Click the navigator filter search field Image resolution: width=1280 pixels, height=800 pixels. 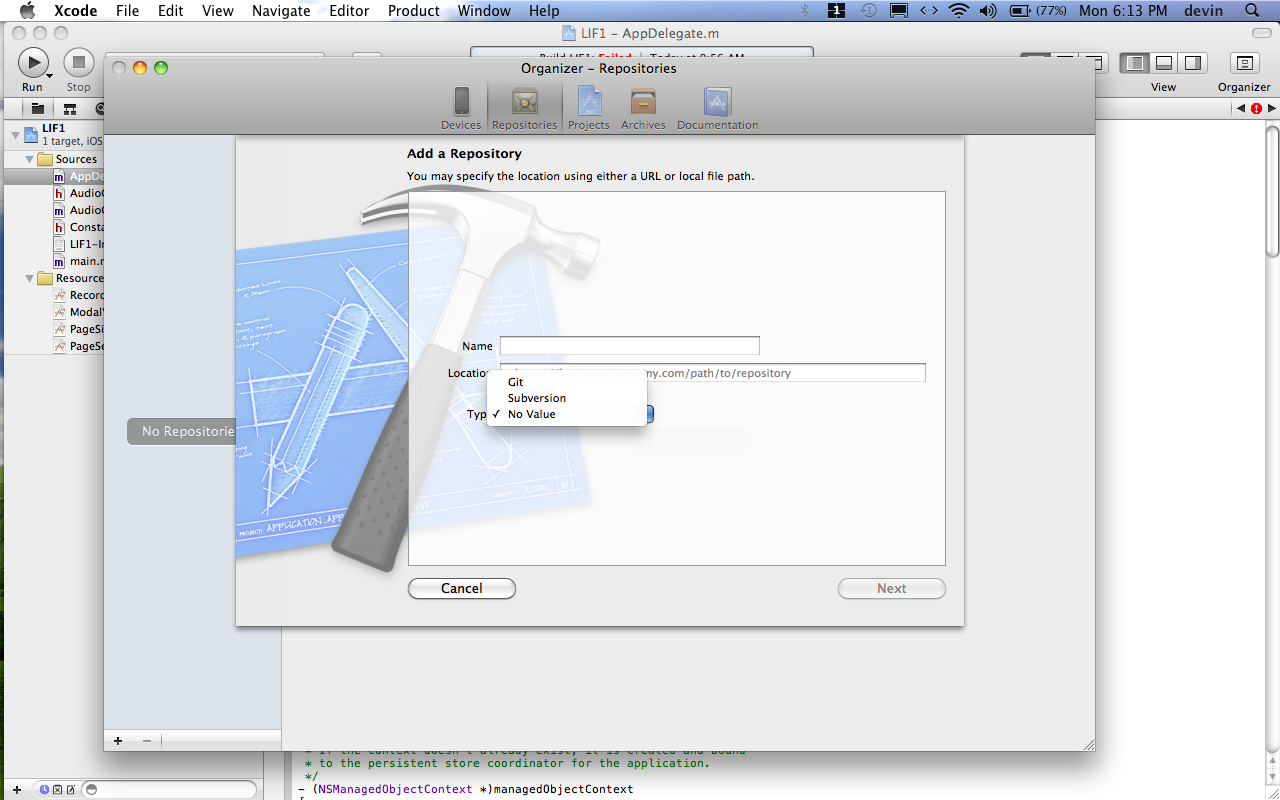tap(170, 790)
